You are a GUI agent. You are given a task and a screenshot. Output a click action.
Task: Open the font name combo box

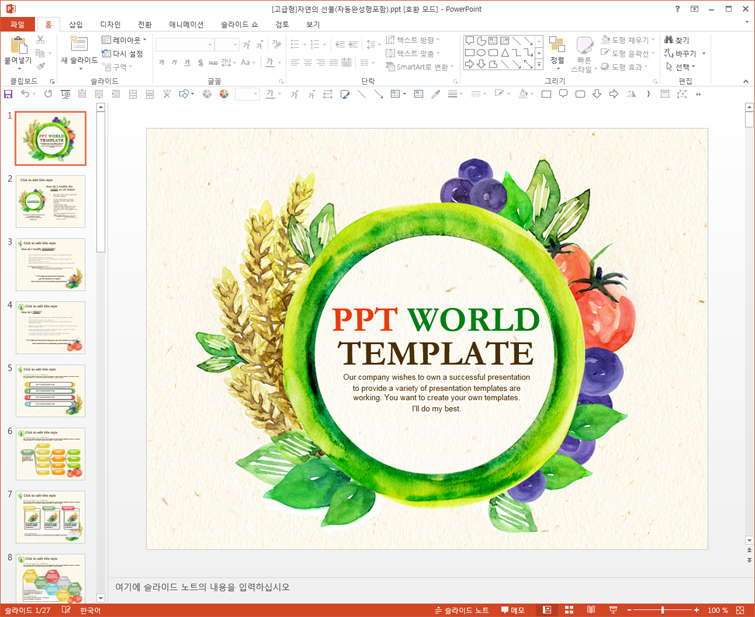(x=184, y=45)
